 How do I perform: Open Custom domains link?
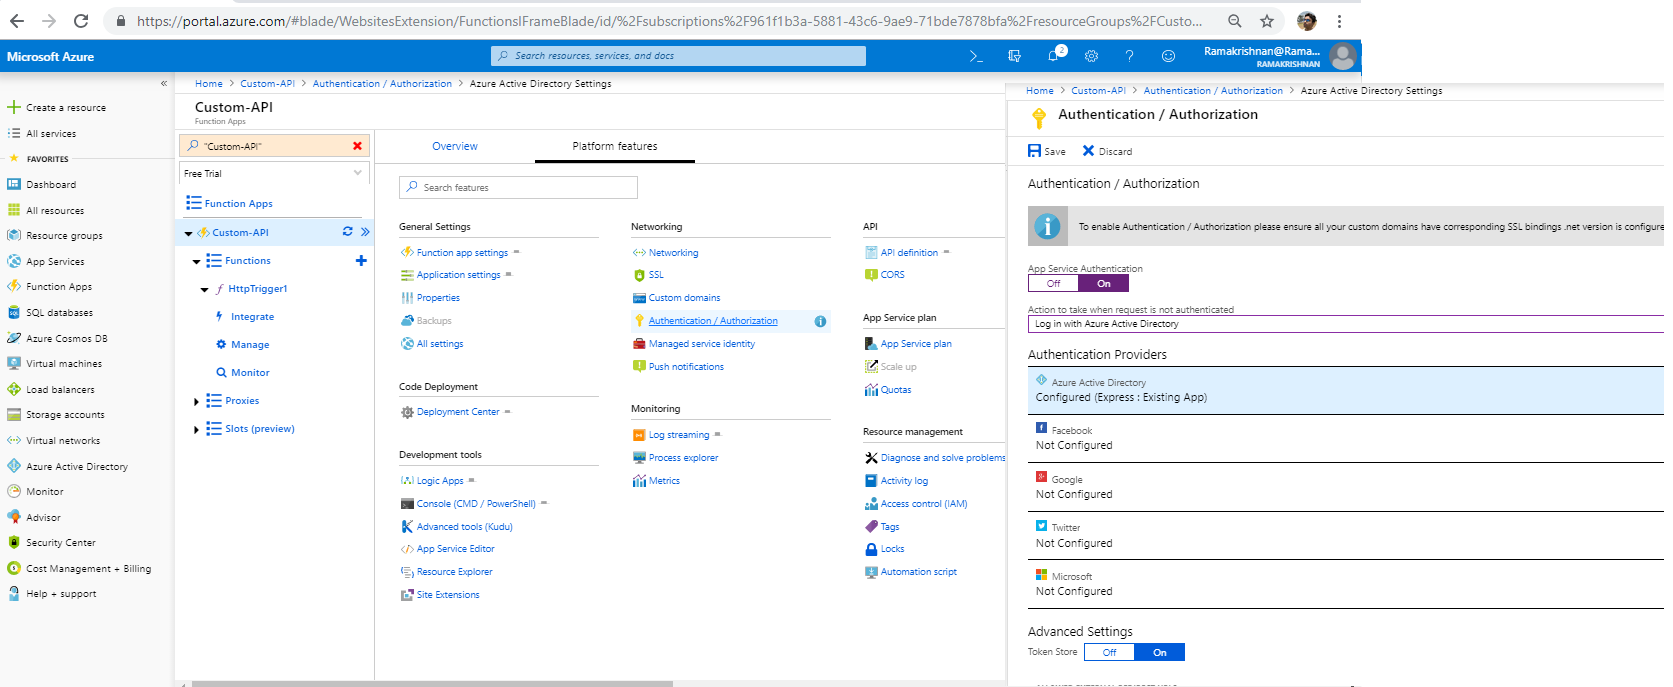point(684,298)
